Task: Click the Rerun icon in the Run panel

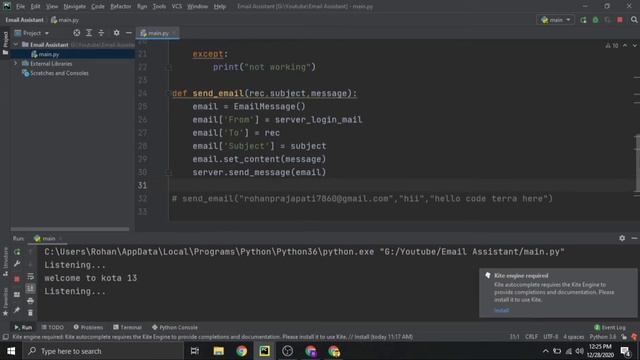Action: click(x=17, y=252)
